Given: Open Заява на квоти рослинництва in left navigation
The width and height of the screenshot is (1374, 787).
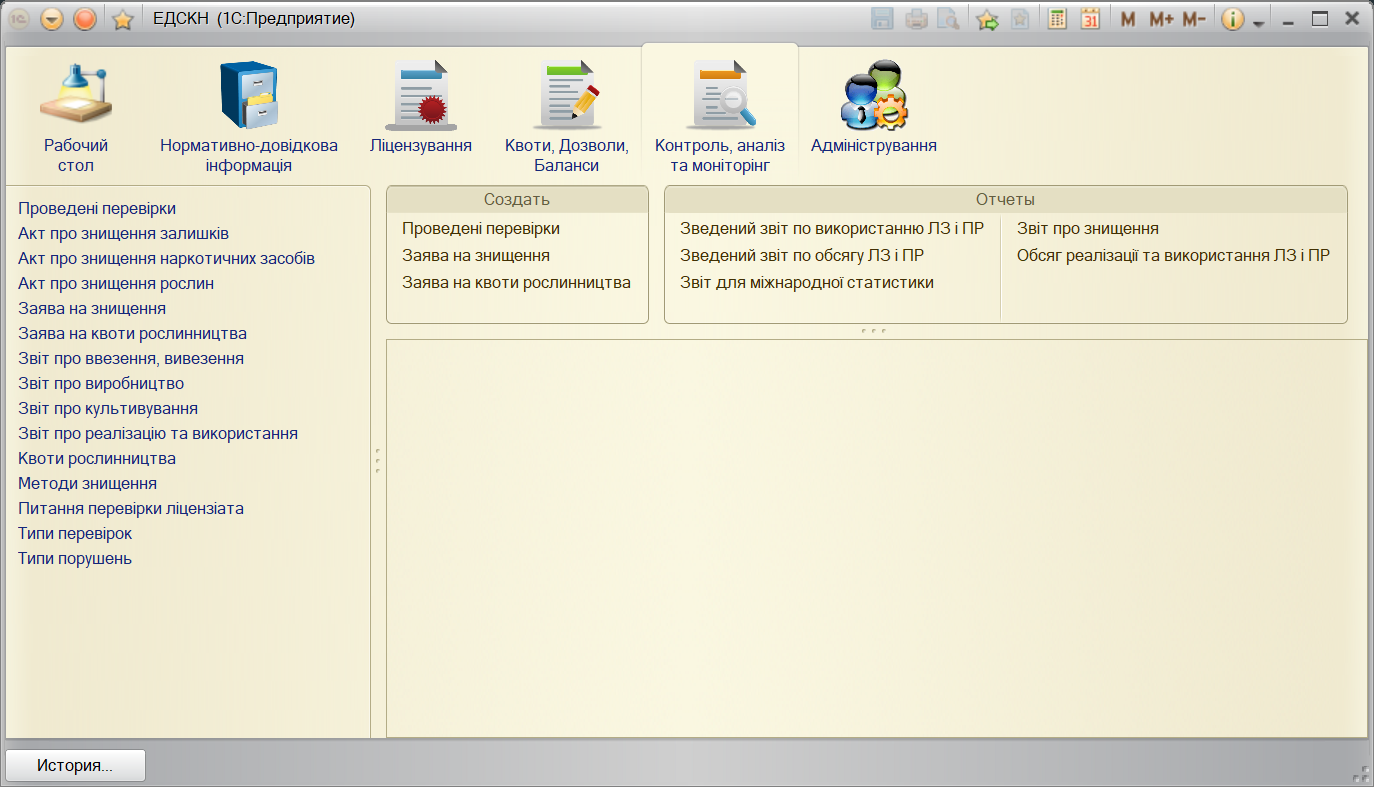Looking at the screenshot, I should (x=132, y=333).
